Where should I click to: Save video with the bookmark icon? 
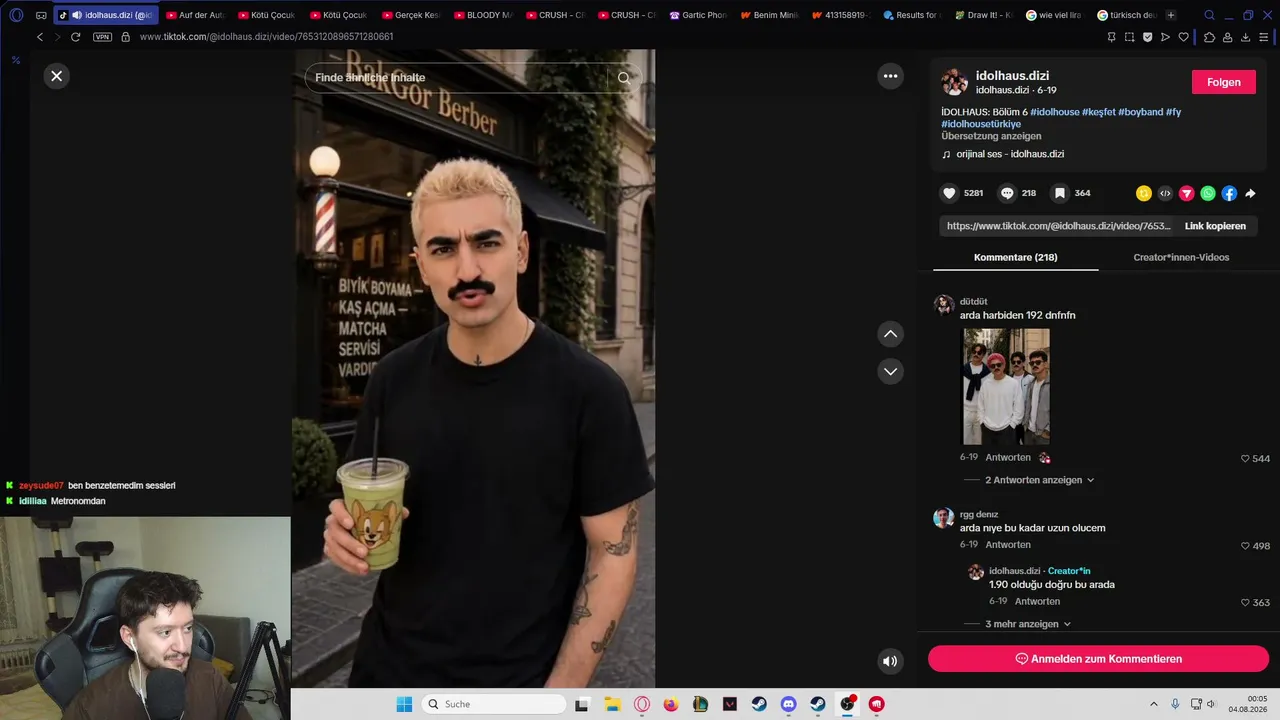pos(1060,193)
